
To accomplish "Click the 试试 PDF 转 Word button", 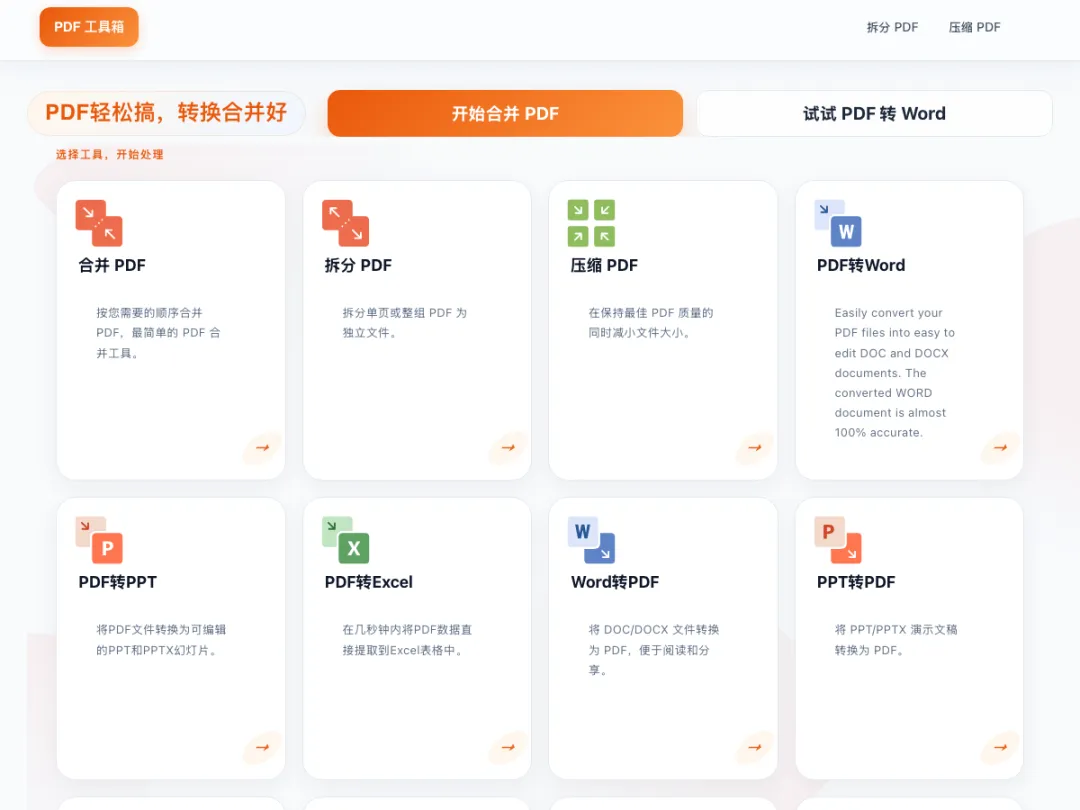I will 874,114.
